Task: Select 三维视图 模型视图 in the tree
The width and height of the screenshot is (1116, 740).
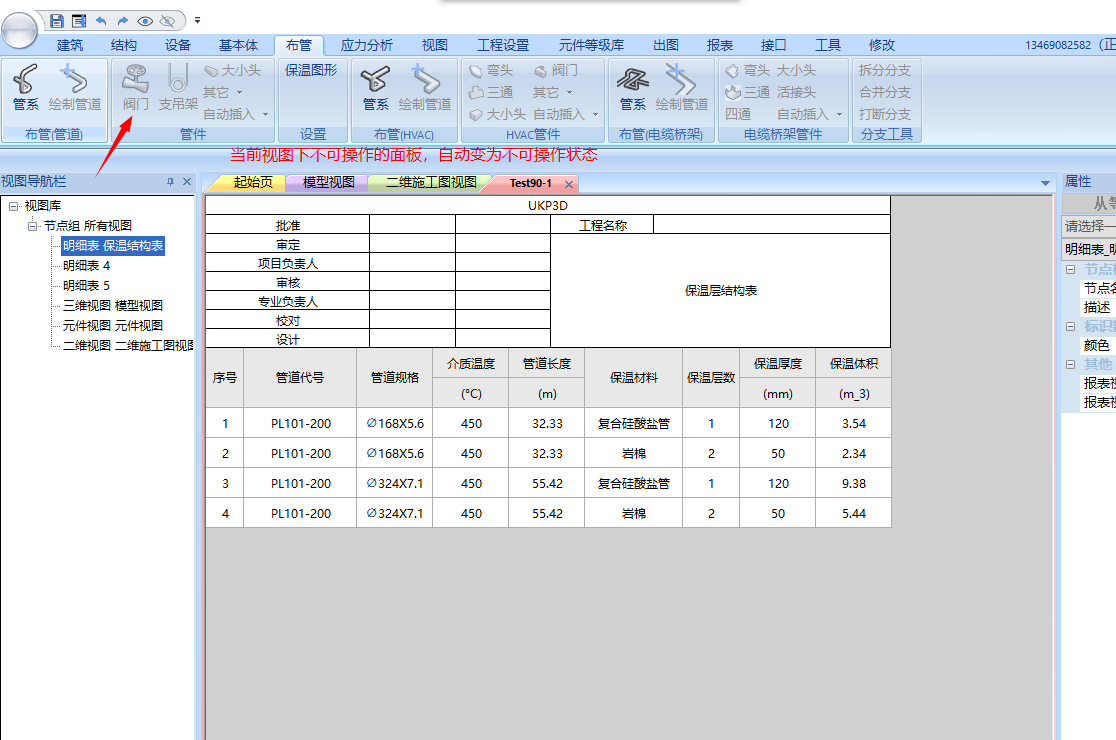Action: click(x=112, y=306)
